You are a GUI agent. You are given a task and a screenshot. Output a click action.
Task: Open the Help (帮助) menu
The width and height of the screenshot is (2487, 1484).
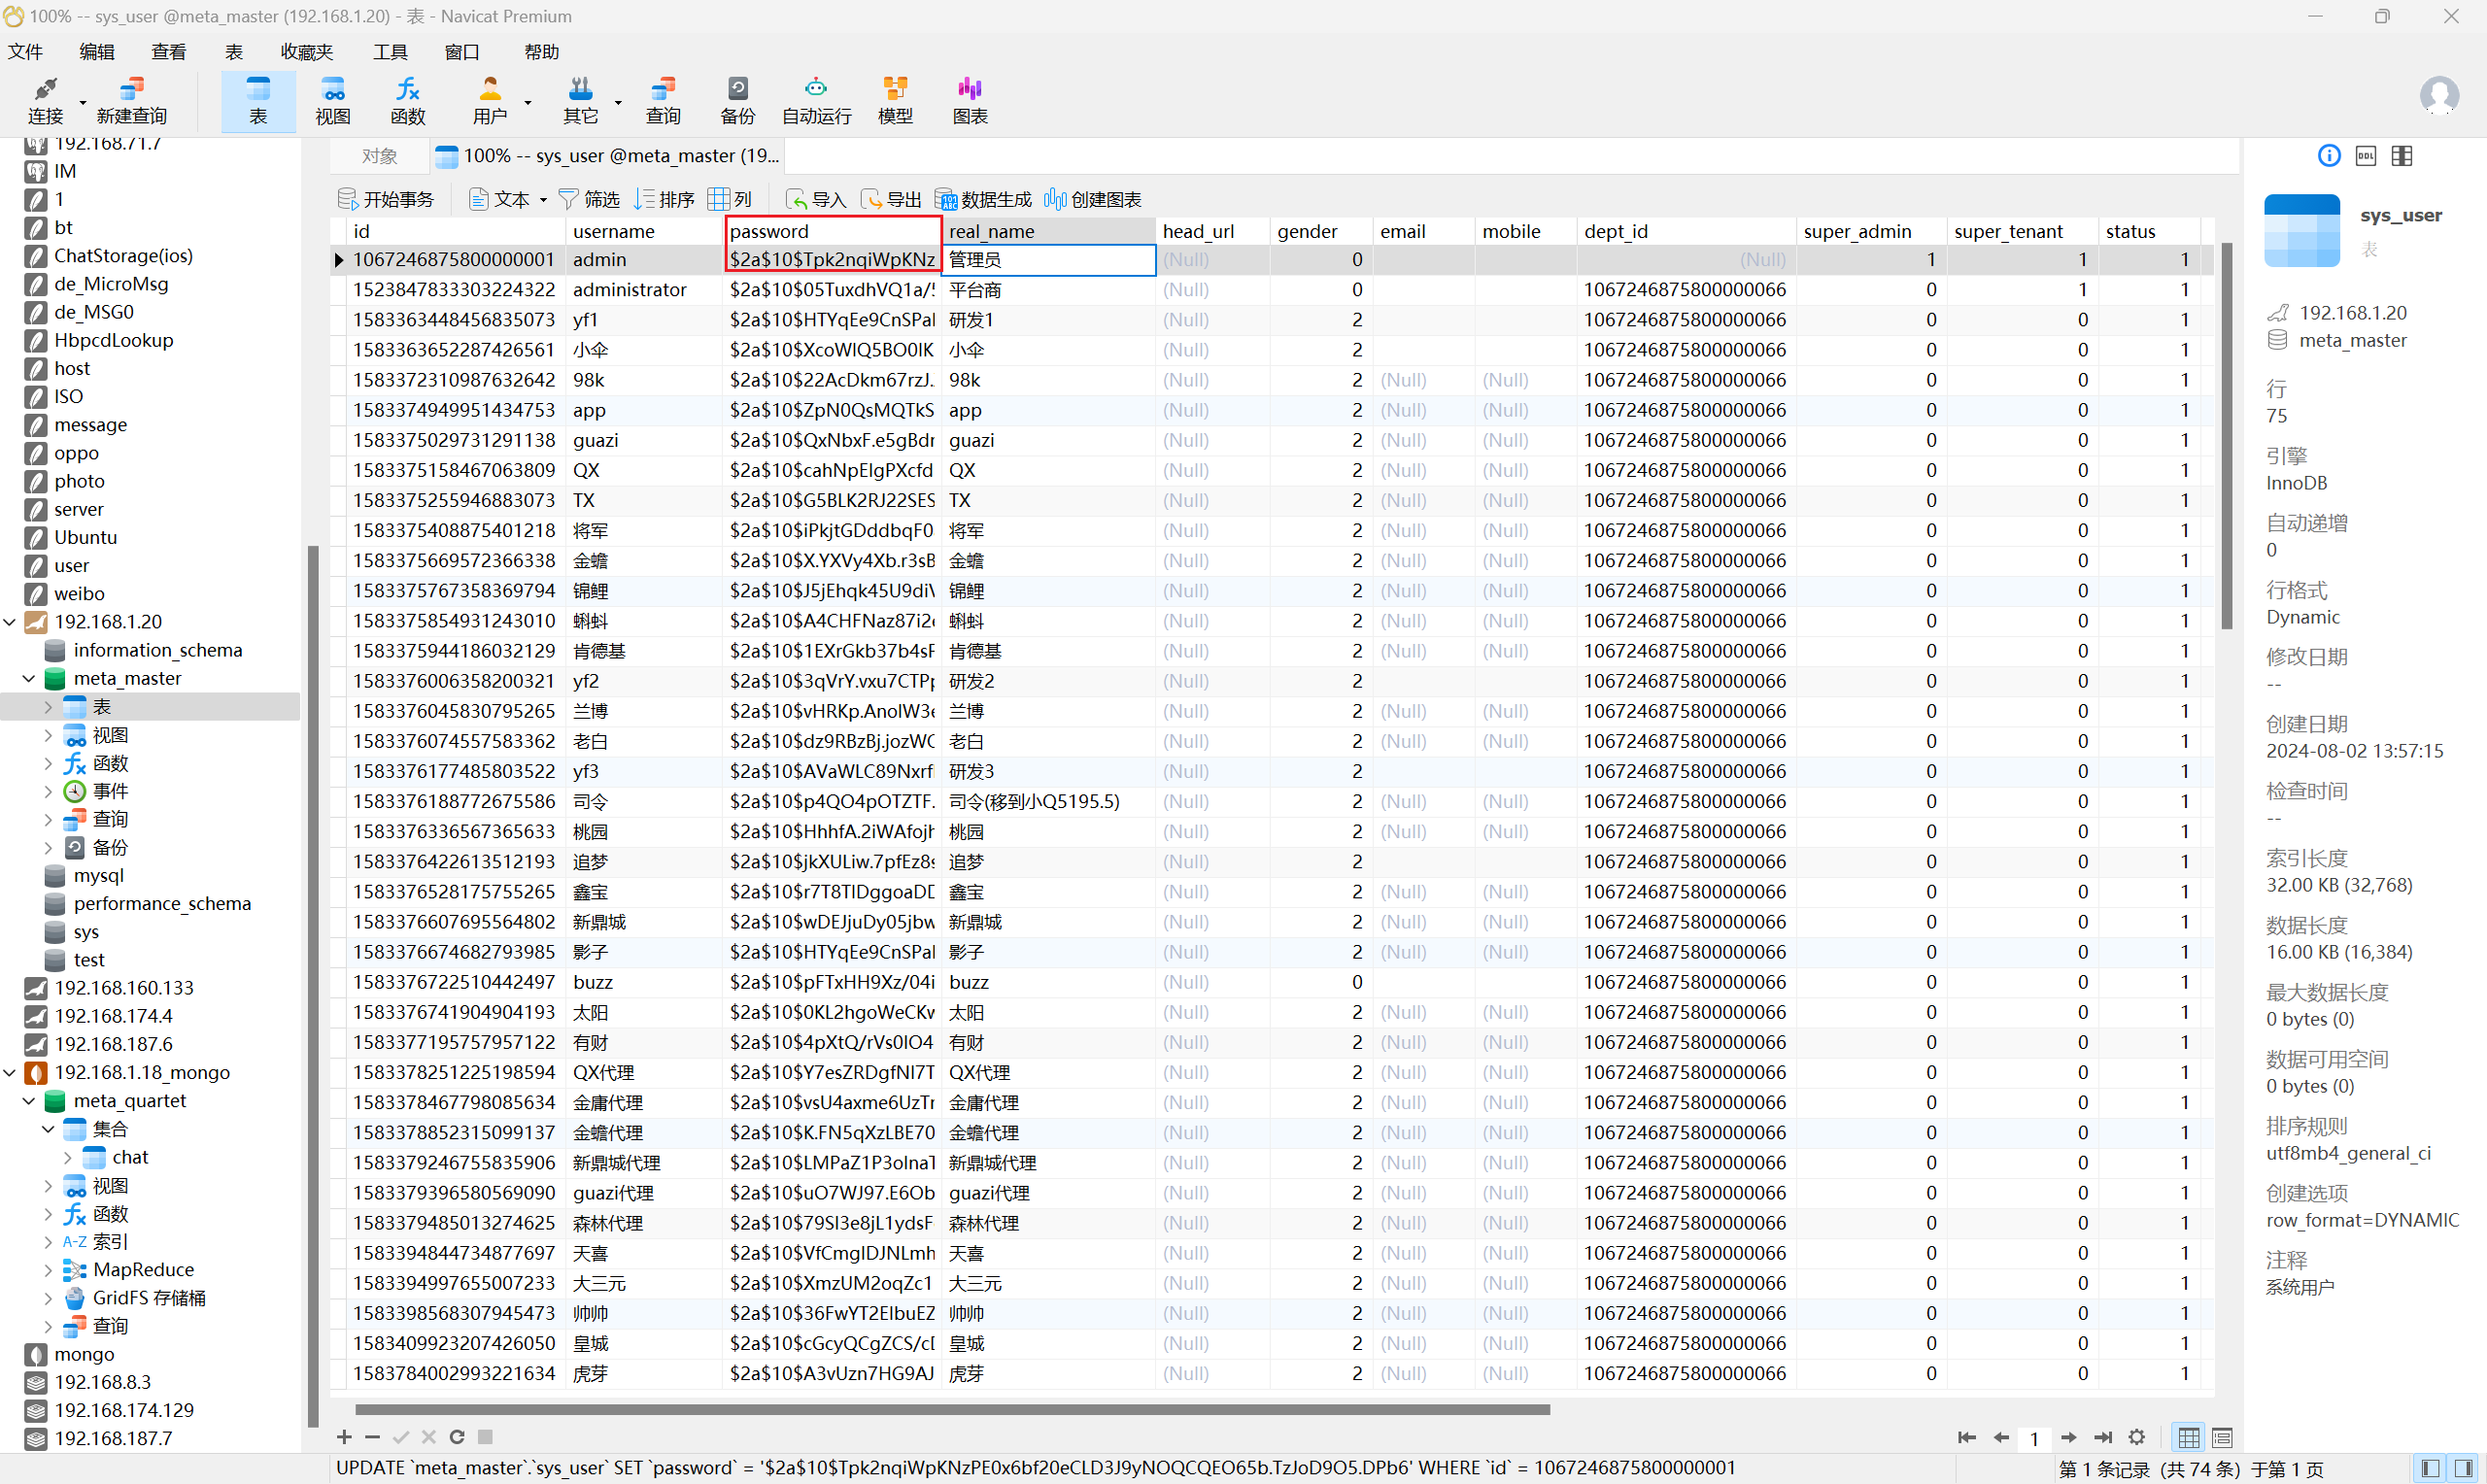[x=541, y=51]
